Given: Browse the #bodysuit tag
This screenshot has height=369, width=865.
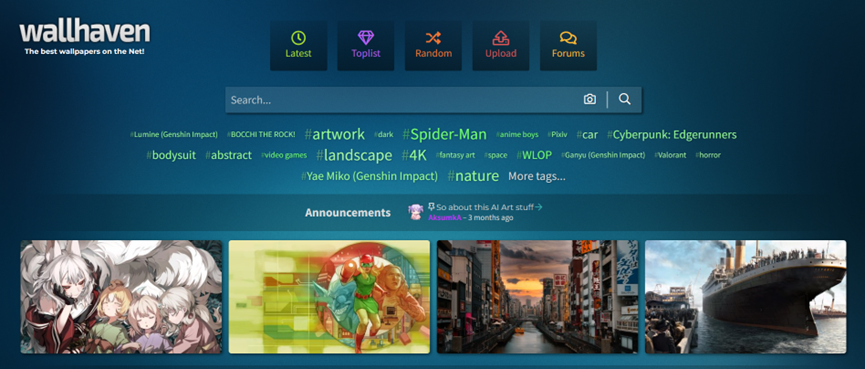Looking at the screenshot, I should point(171,155).
